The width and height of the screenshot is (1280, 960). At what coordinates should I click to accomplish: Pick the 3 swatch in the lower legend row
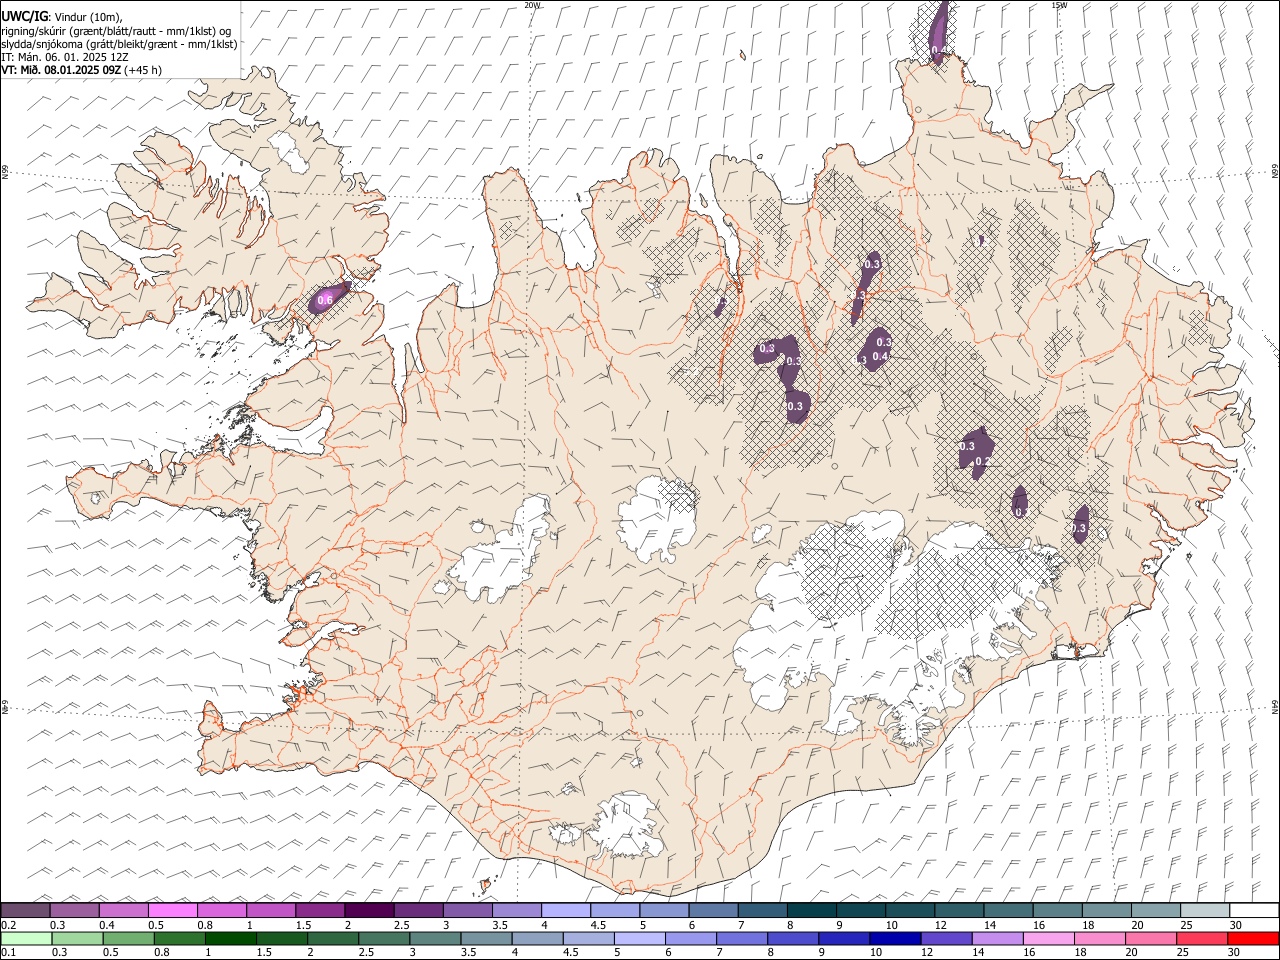tap(435, 938)
